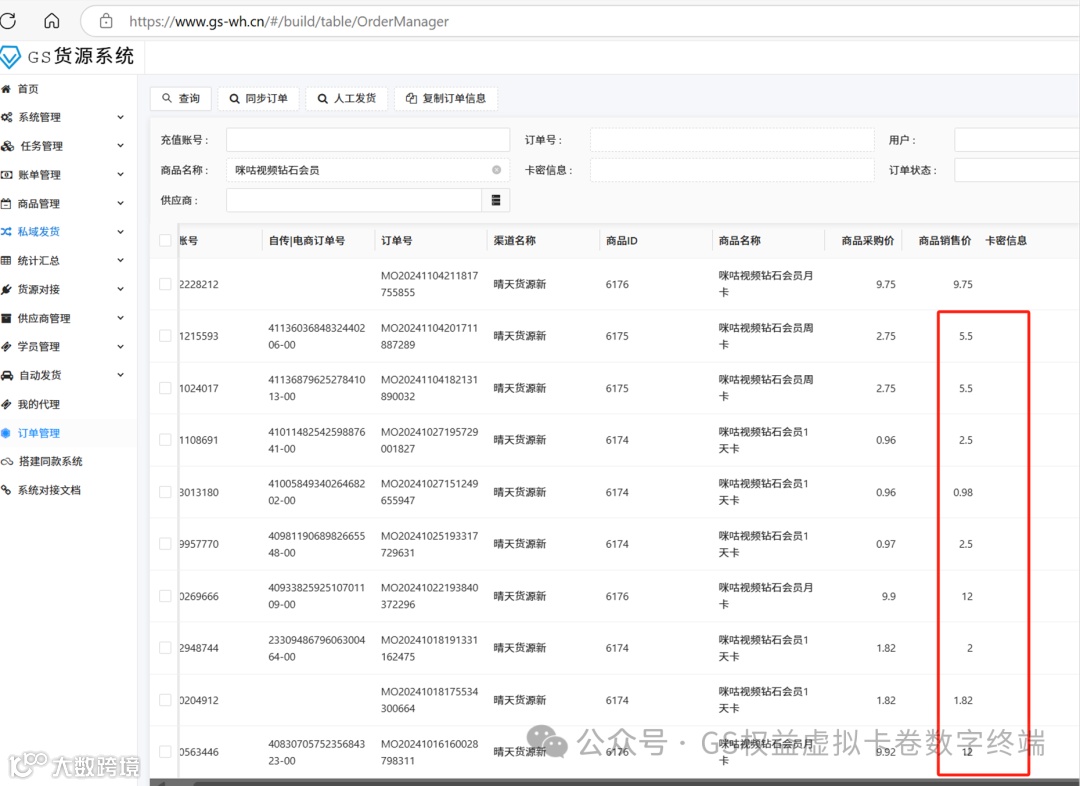The width and height of the screenshot is (1080, 786).
Task: Expand the 货源对接 submenu chevron
Action: click(x=121, y=289)
